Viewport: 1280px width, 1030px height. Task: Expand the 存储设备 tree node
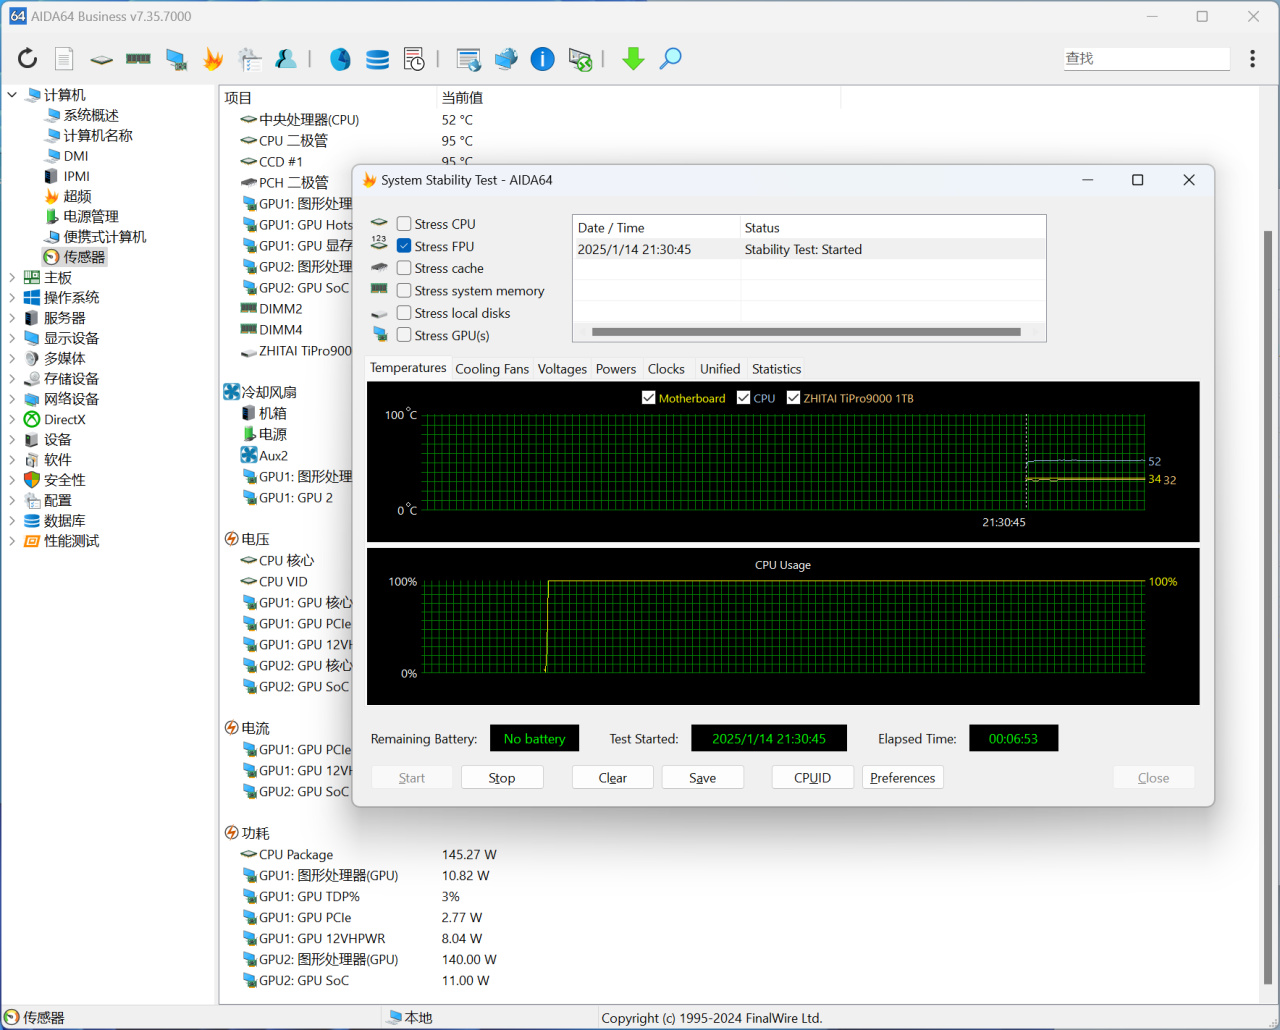12,378
